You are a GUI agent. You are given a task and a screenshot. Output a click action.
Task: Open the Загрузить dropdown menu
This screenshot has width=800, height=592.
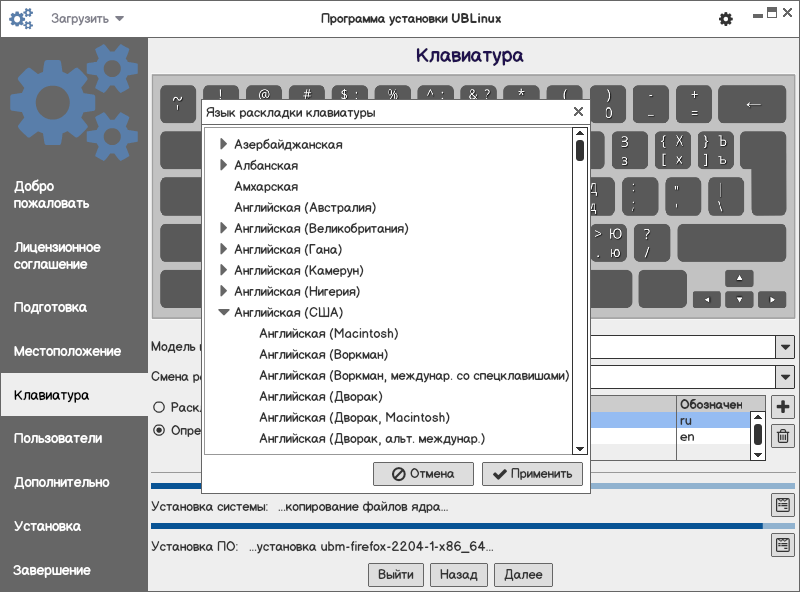(x=87, y=19)
